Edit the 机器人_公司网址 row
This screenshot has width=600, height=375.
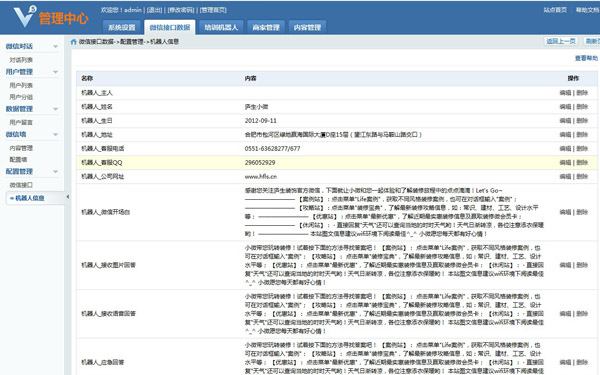565,176
